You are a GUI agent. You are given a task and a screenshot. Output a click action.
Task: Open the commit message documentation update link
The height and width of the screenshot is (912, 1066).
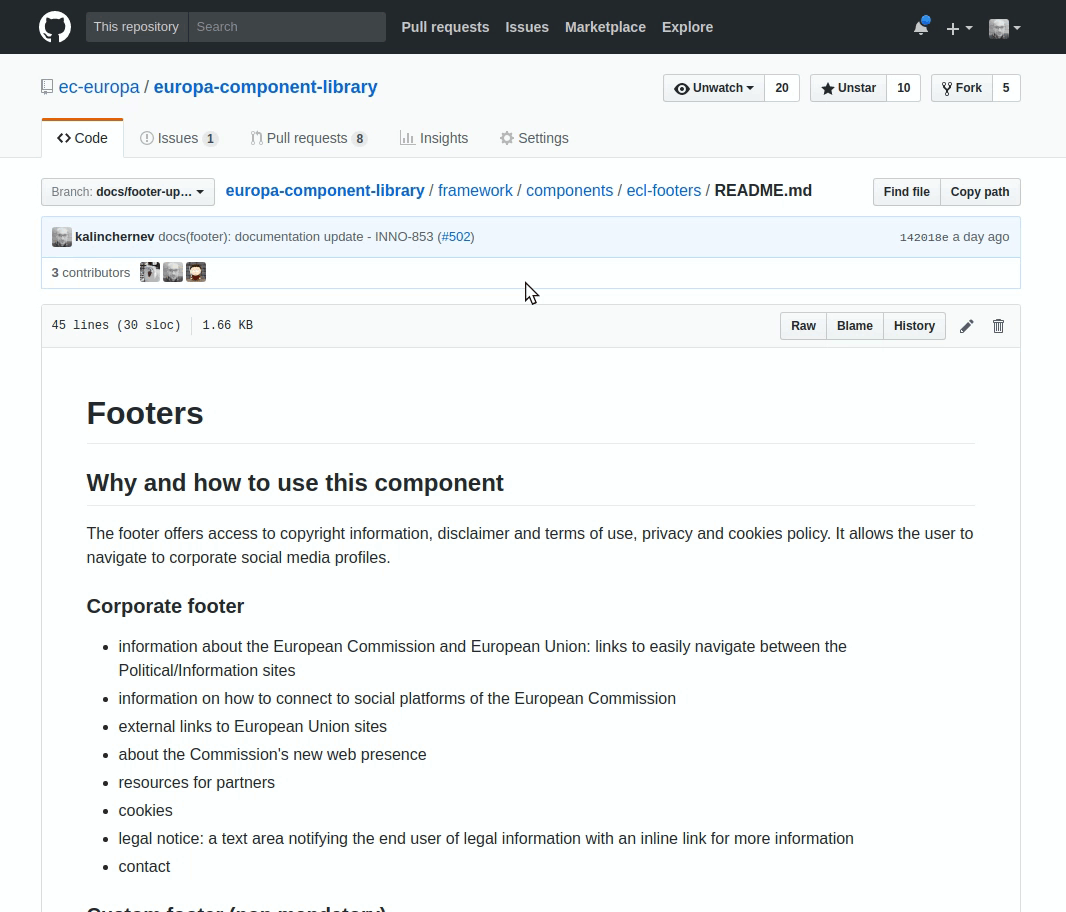tap(296, 237)
